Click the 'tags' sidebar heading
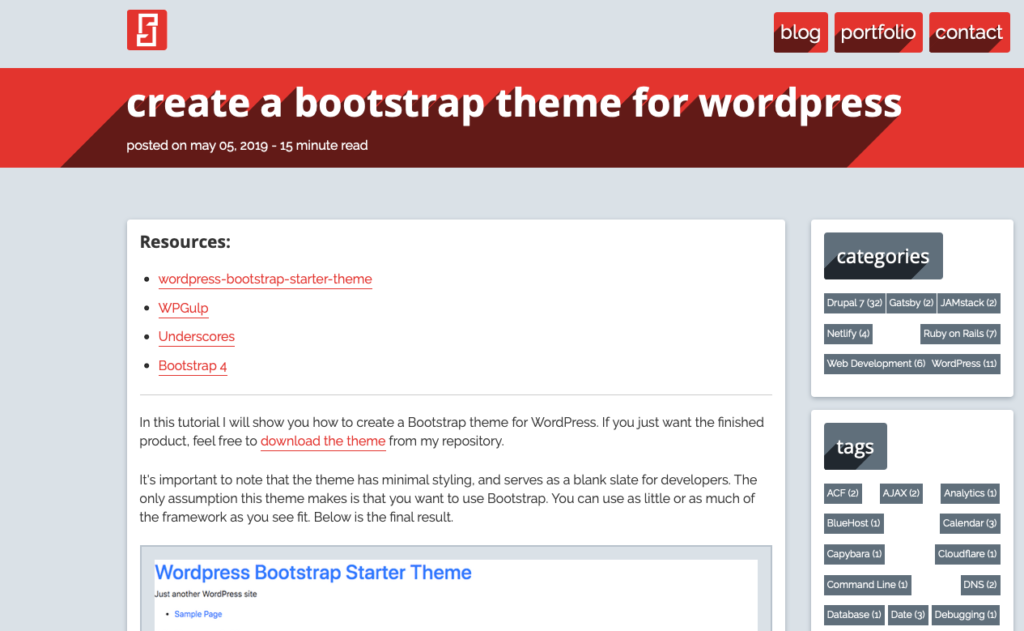This screenshot has width=1024, height=631. coord(855,447)
